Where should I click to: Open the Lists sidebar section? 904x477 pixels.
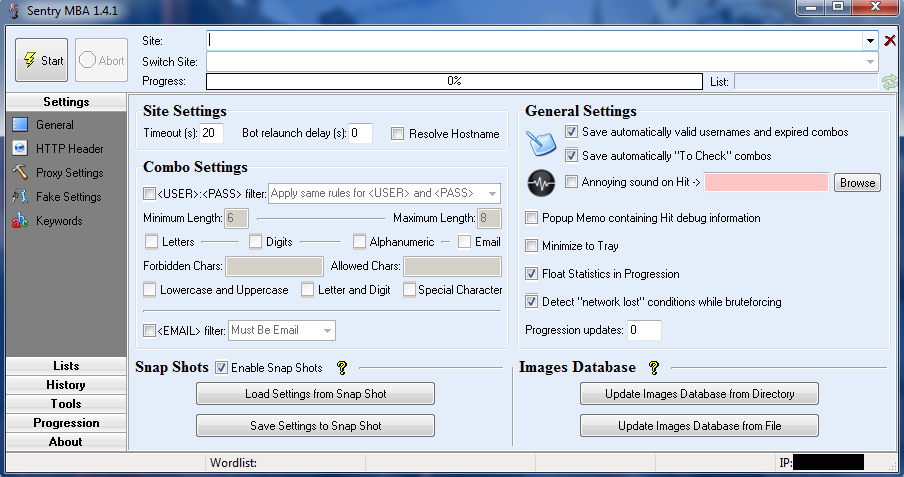66,366
